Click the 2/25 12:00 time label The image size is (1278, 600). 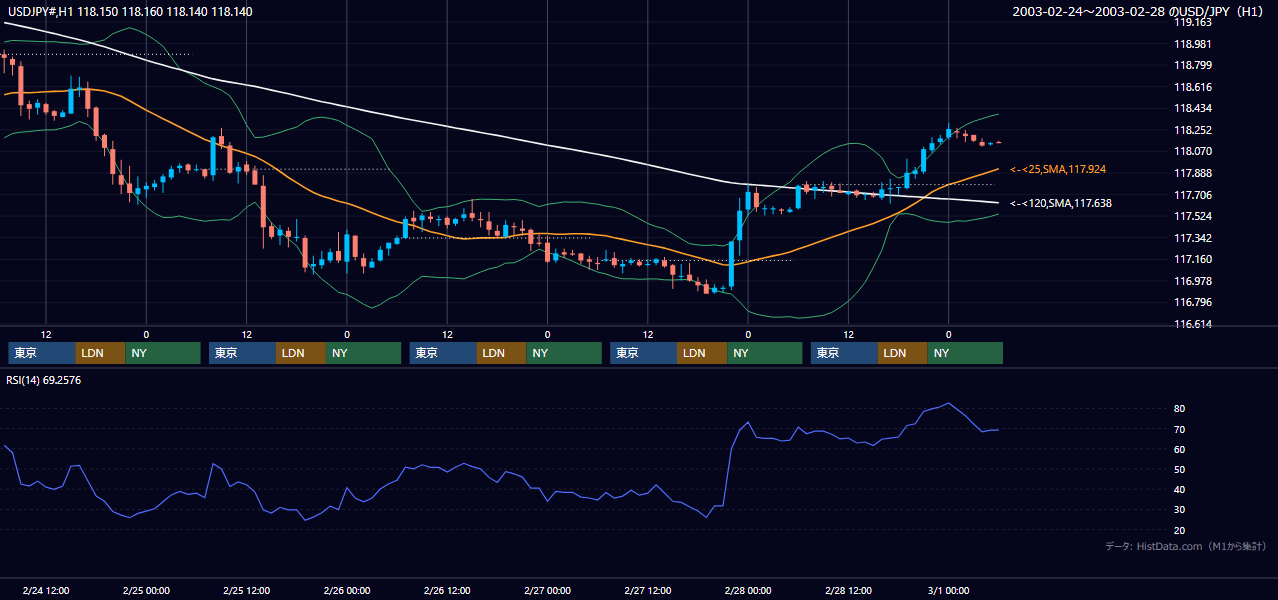pyautogui.click(x=246, y=591)
